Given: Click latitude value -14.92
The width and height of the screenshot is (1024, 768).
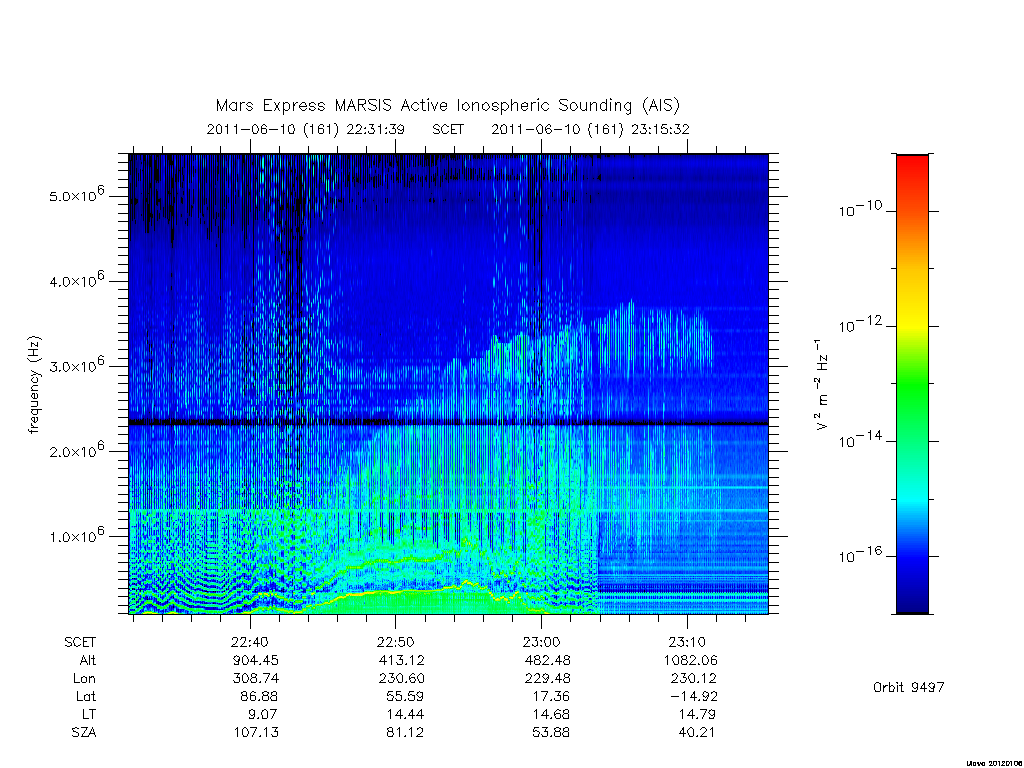Looking at the screenshot, I should click(x=694, y=696).
